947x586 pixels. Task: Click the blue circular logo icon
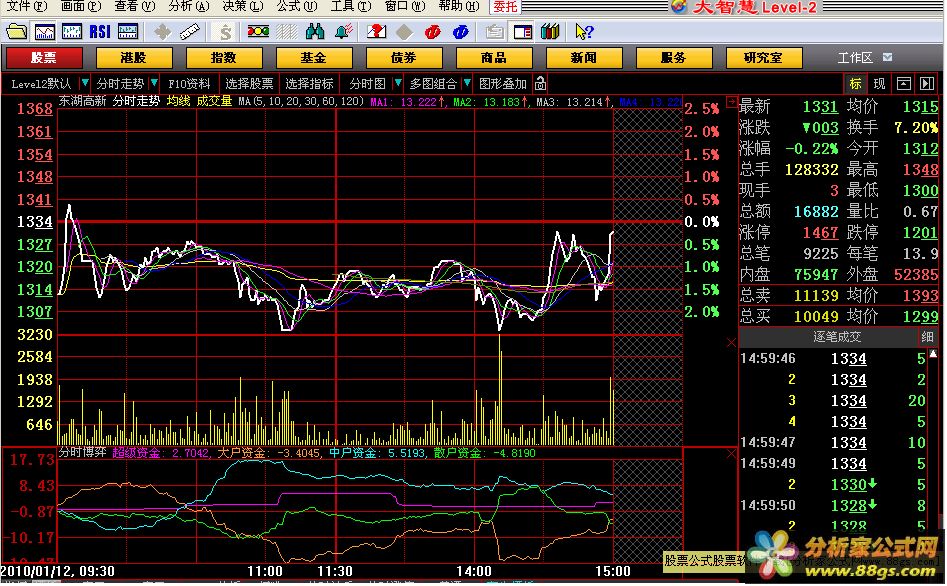[460, 31]
